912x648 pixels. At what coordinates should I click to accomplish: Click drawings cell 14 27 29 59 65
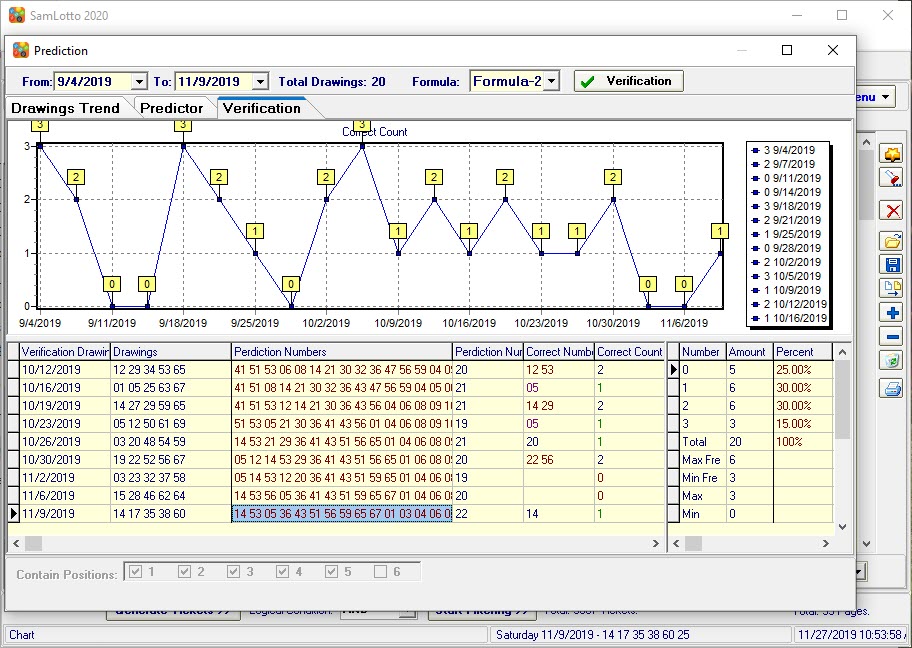[x=171, y=405]
